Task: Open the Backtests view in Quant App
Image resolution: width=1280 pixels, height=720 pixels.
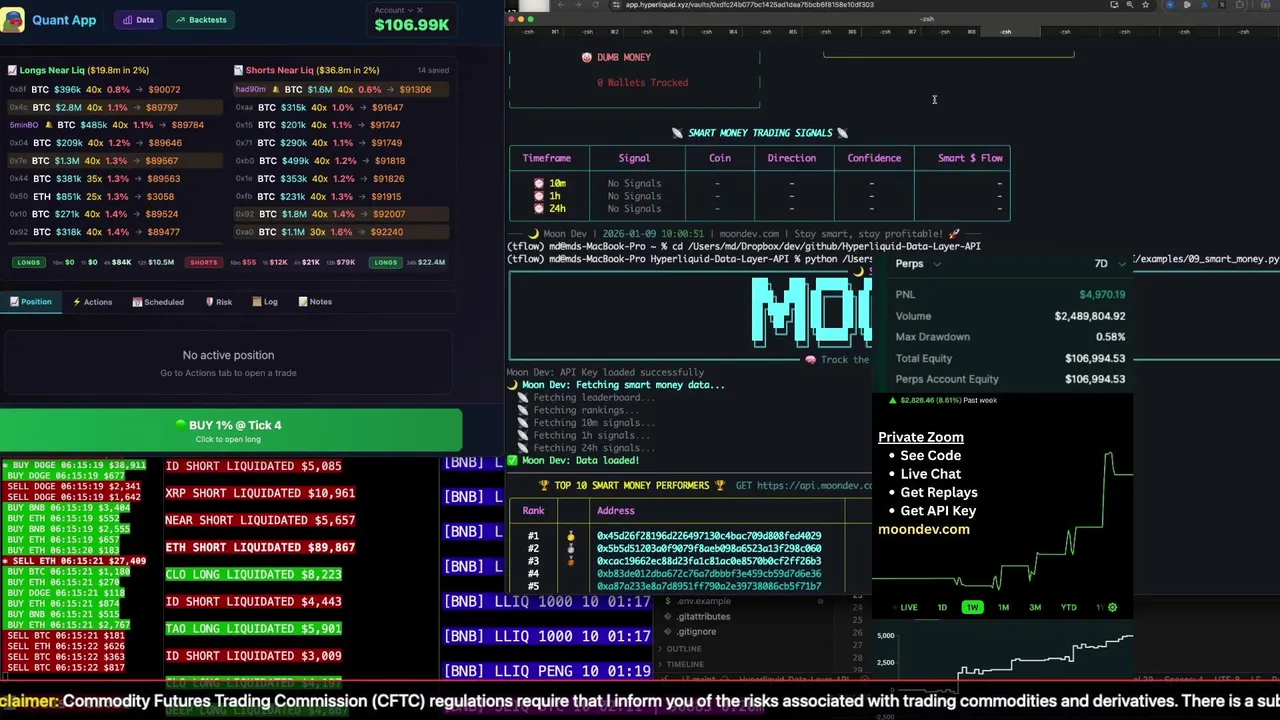Action: tap(200, 20)
